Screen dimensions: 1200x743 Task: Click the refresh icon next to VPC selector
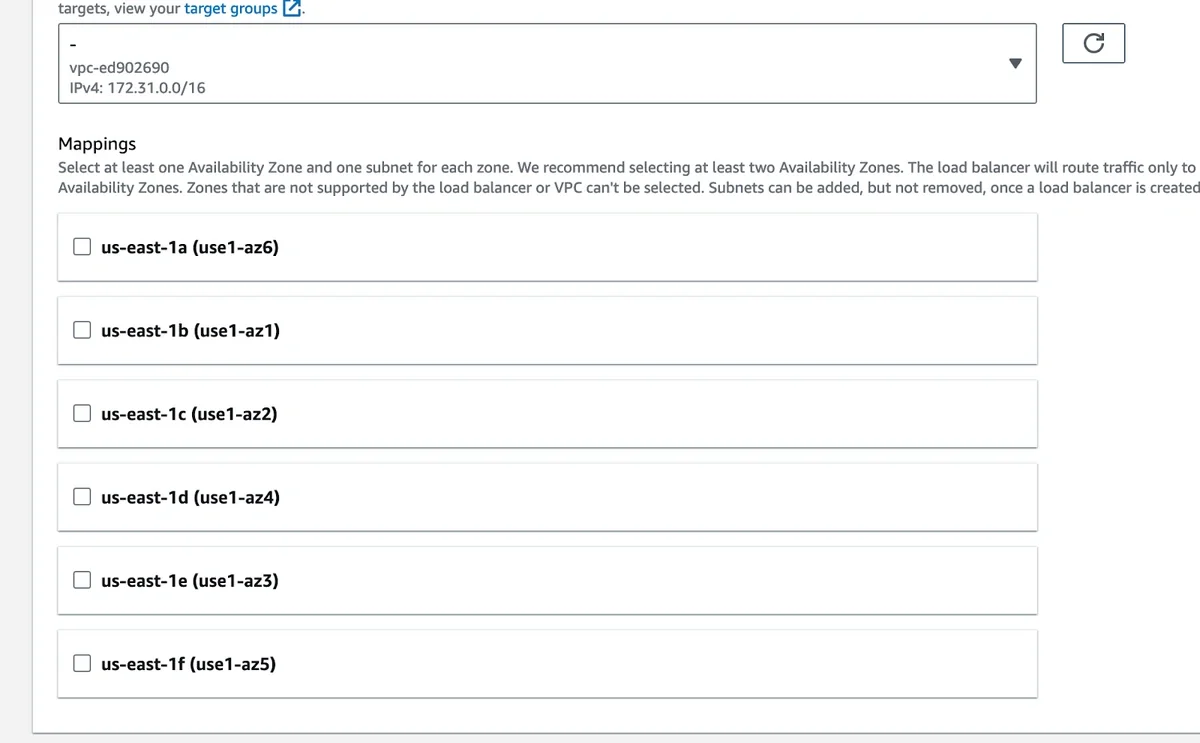(1094, 43)
